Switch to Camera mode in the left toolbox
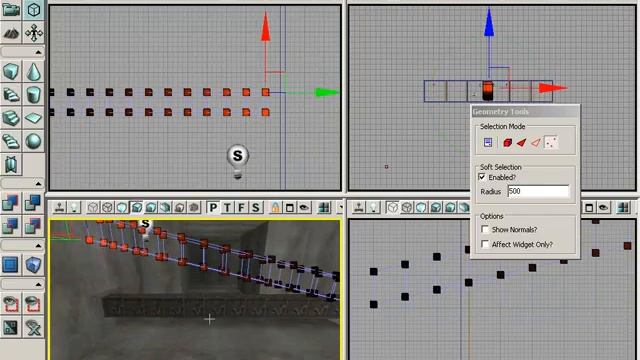This screenshot has width=640, height=360. 11,9
